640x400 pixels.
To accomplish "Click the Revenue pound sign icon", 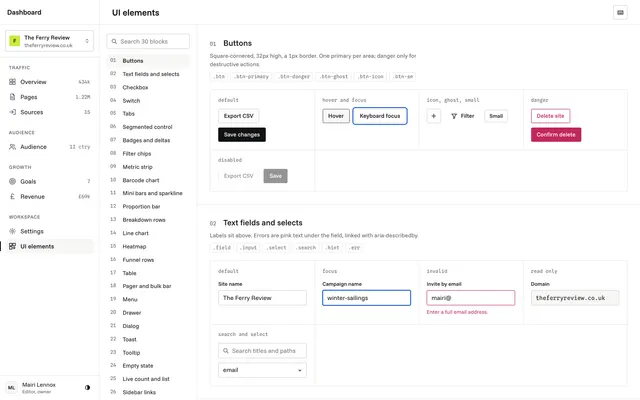I will (13, 197).
